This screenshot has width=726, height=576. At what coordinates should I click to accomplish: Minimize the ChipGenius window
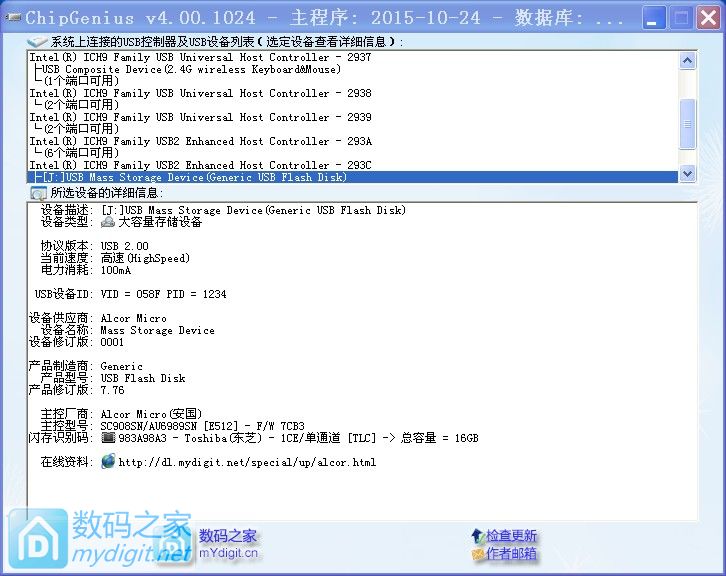coord(654,19)
